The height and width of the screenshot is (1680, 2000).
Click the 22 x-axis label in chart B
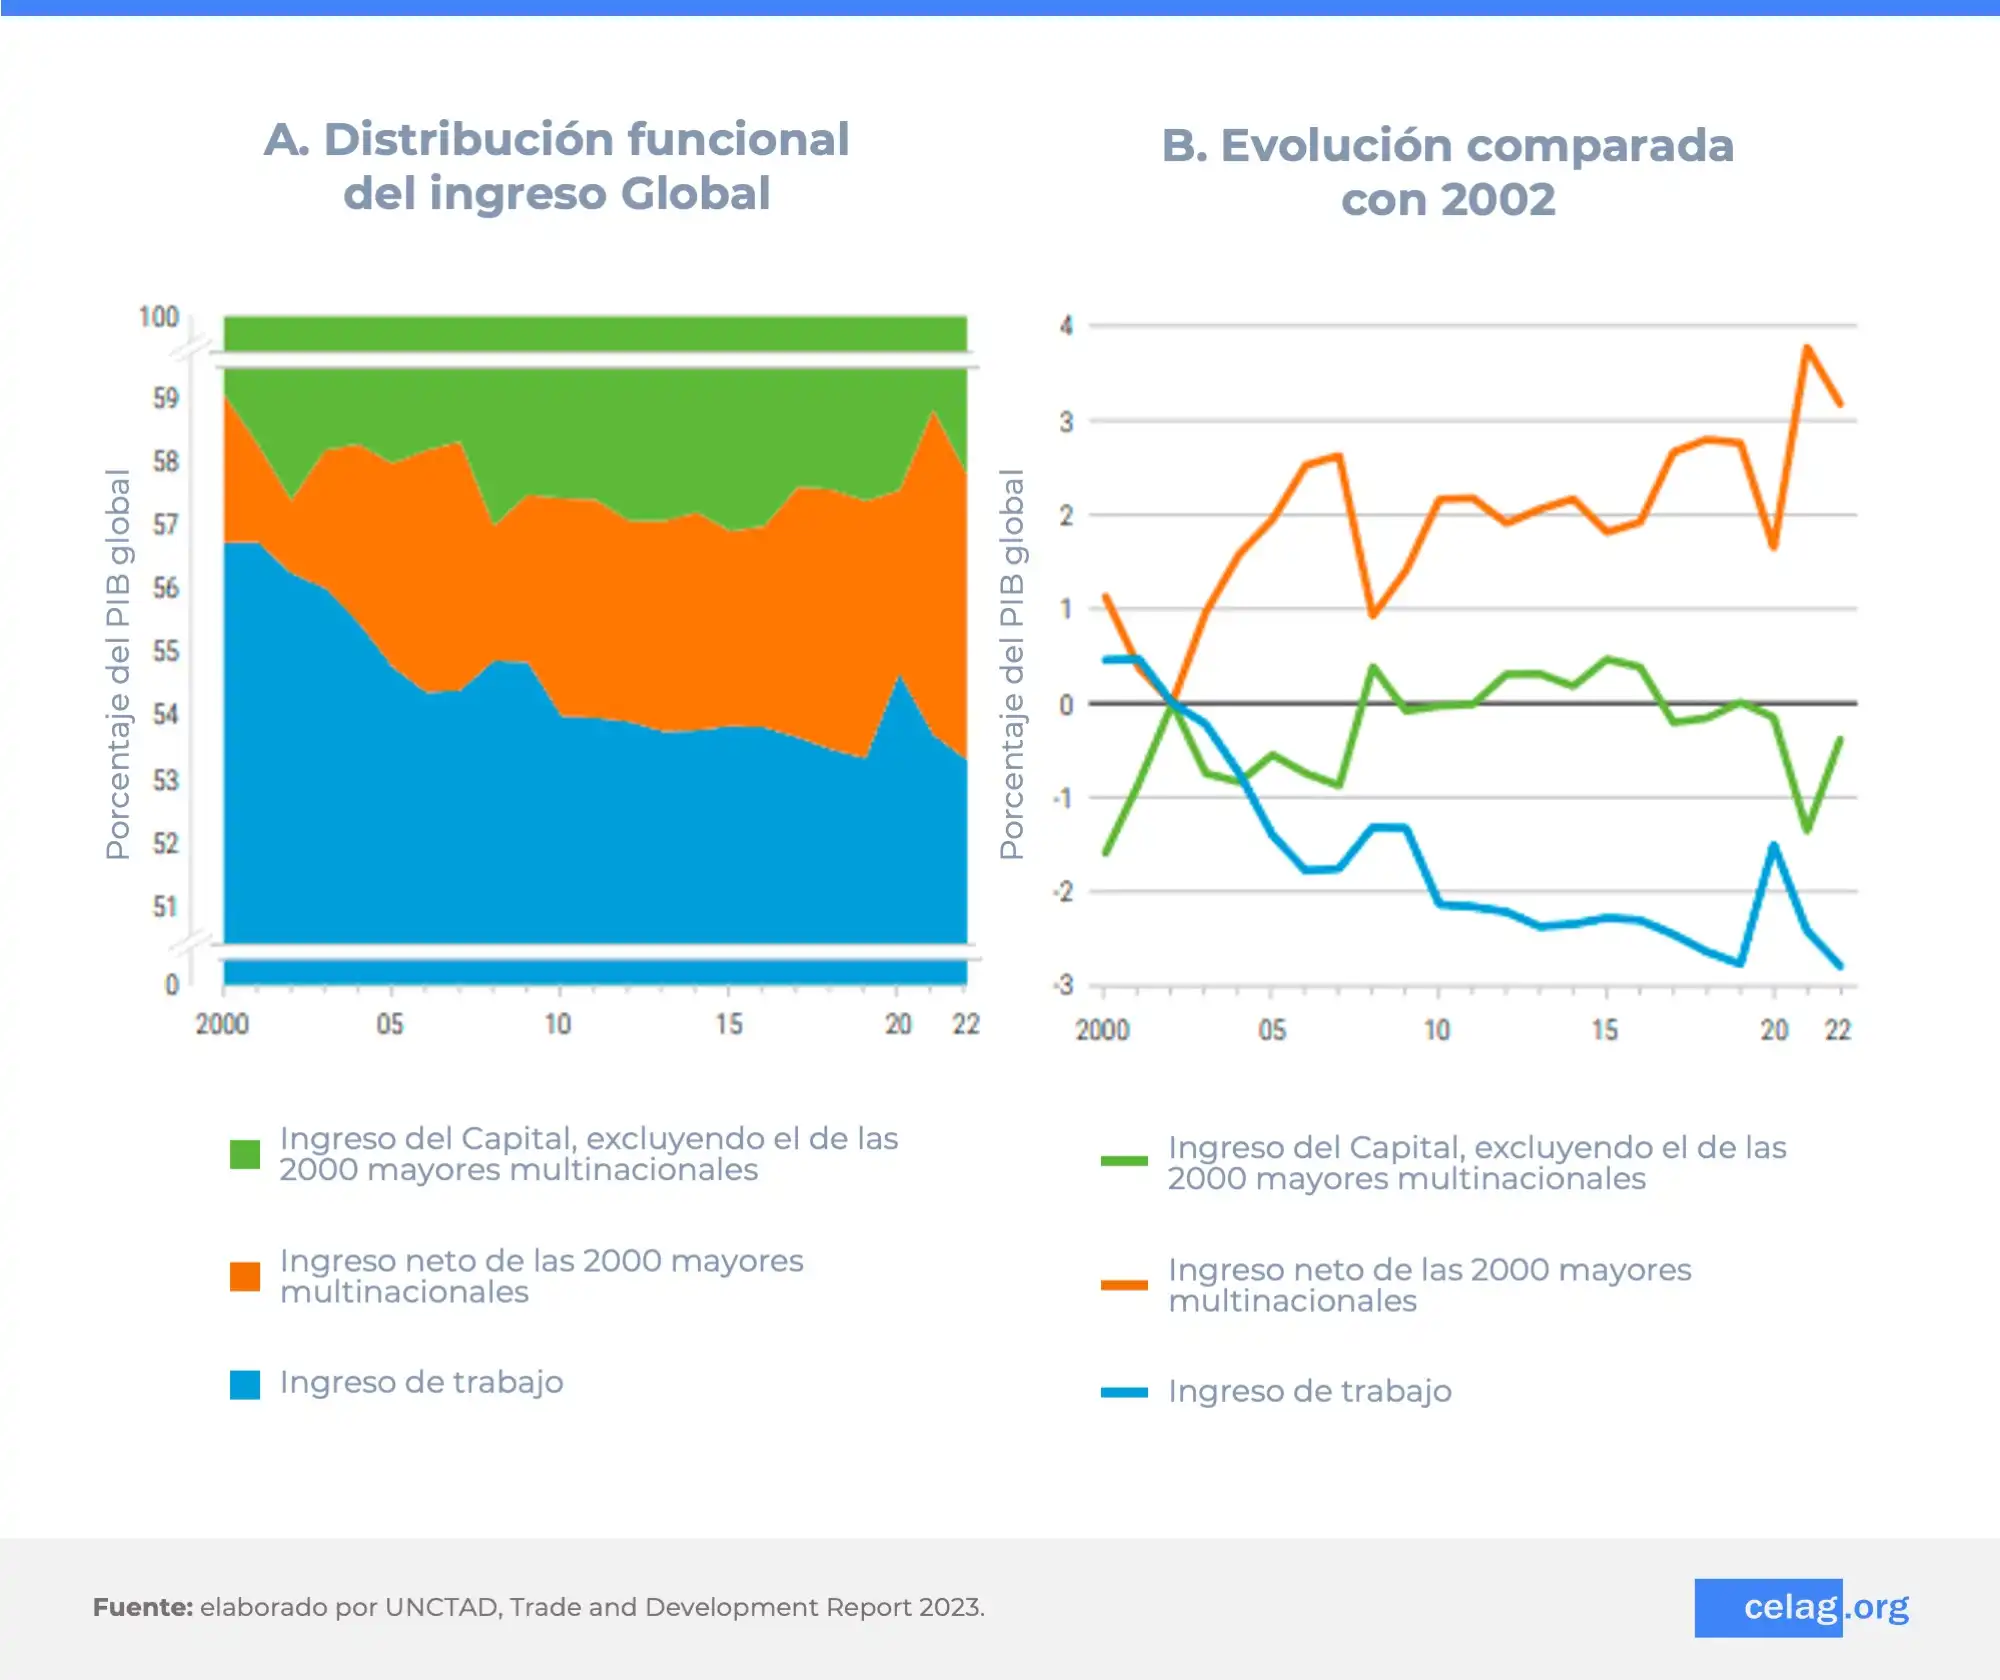click(x=1838, y=1030)
